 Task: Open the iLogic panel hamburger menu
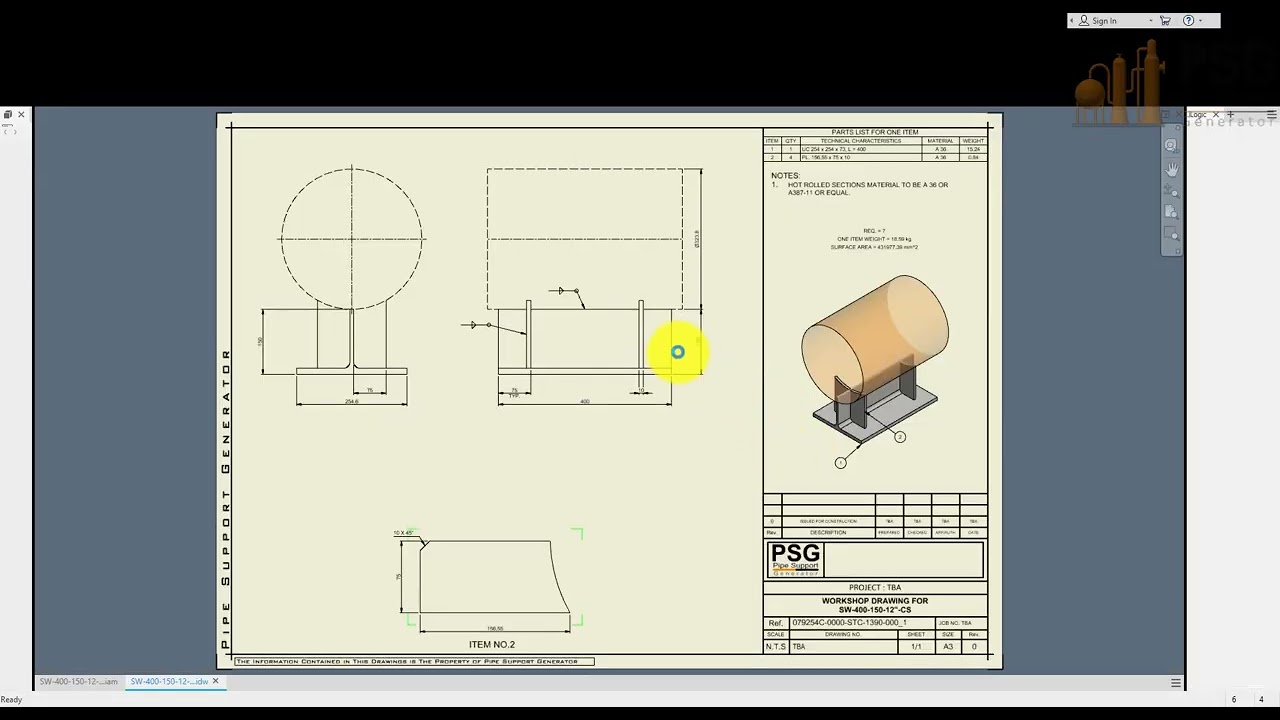(1271, 115)
